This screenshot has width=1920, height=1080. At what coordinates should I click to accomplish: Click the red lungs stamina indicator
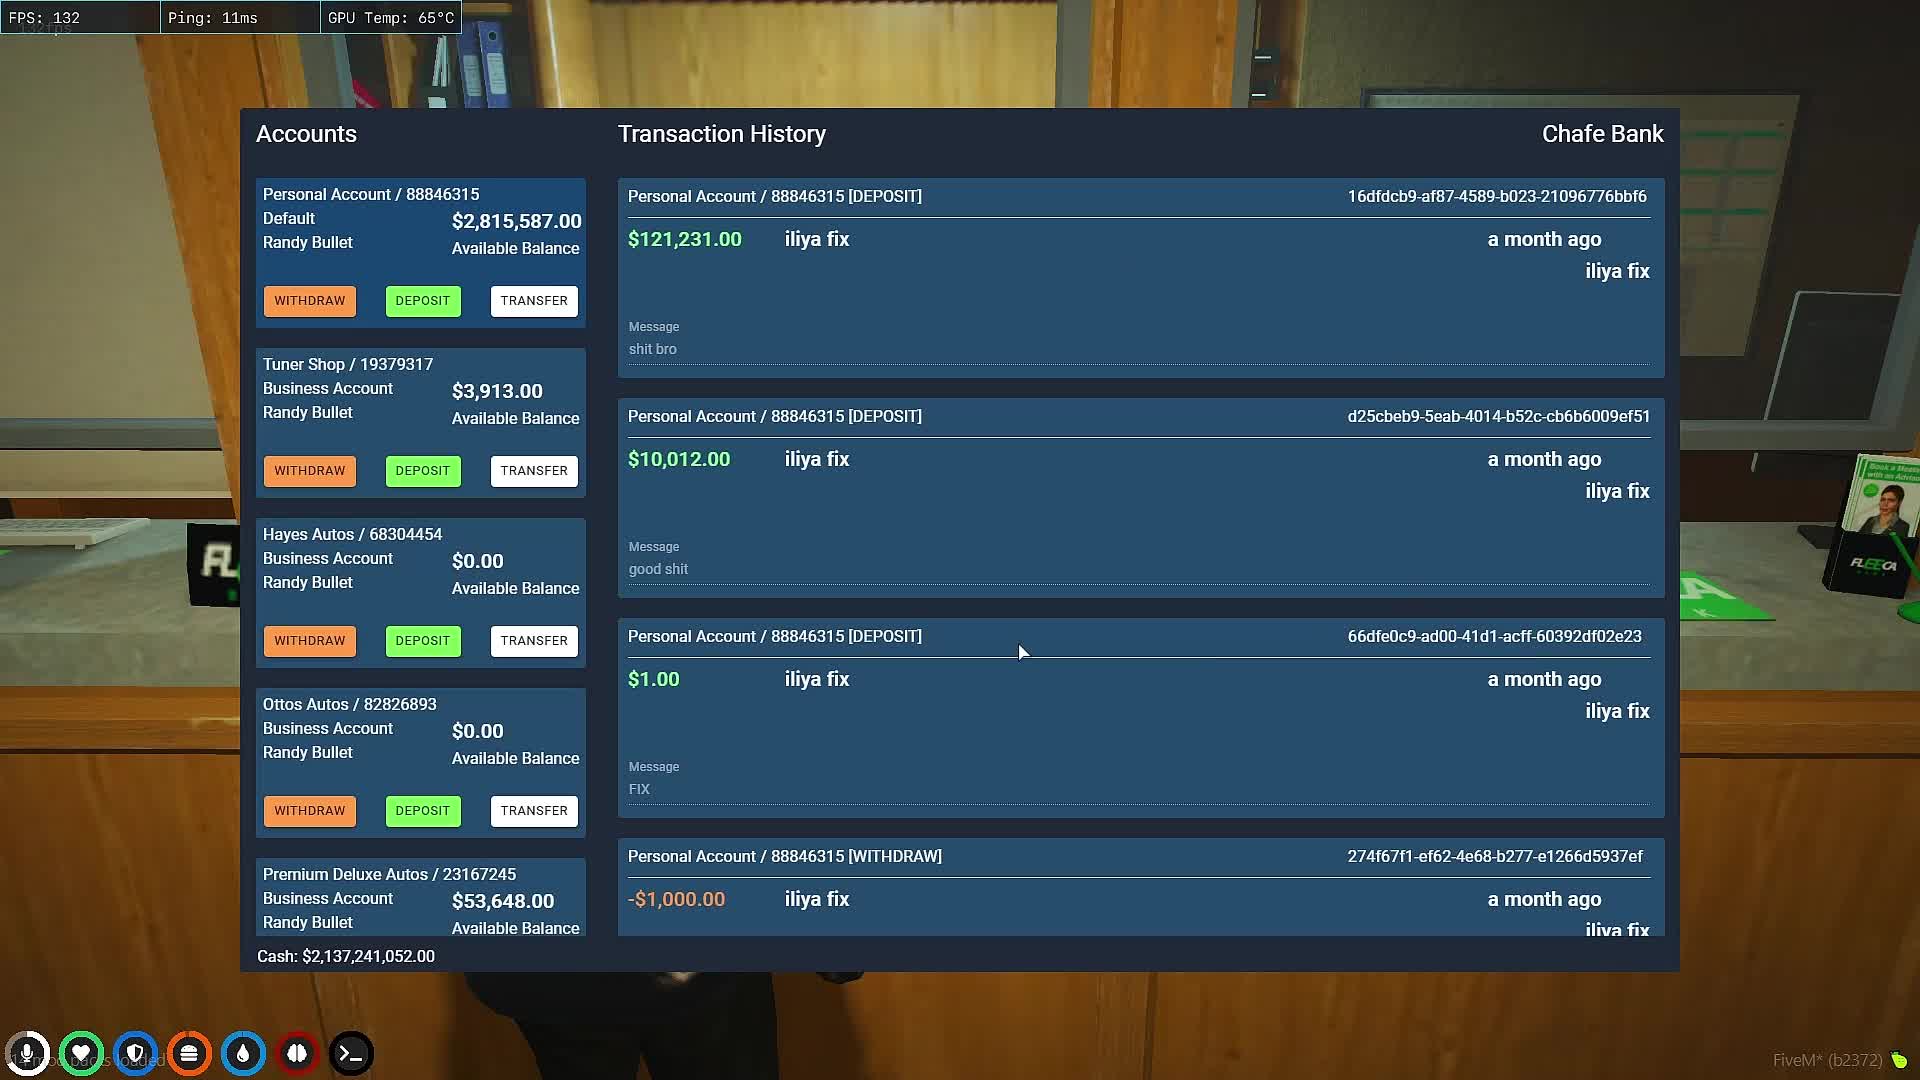point(297,1053)
